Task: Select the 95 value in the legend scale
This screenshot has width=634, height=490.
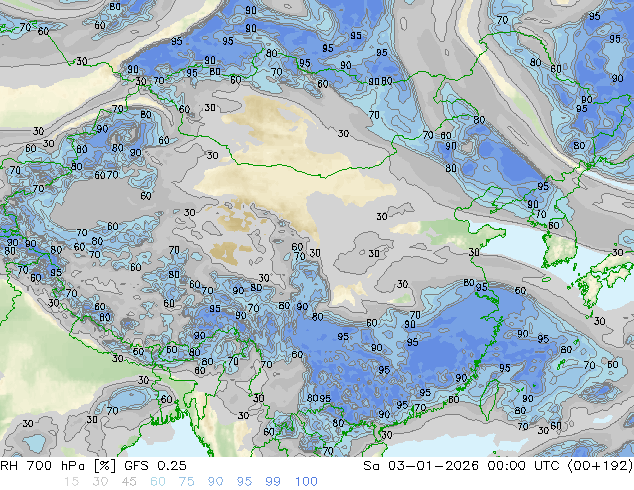Action: pyautogui.click(x=244, y=482)
